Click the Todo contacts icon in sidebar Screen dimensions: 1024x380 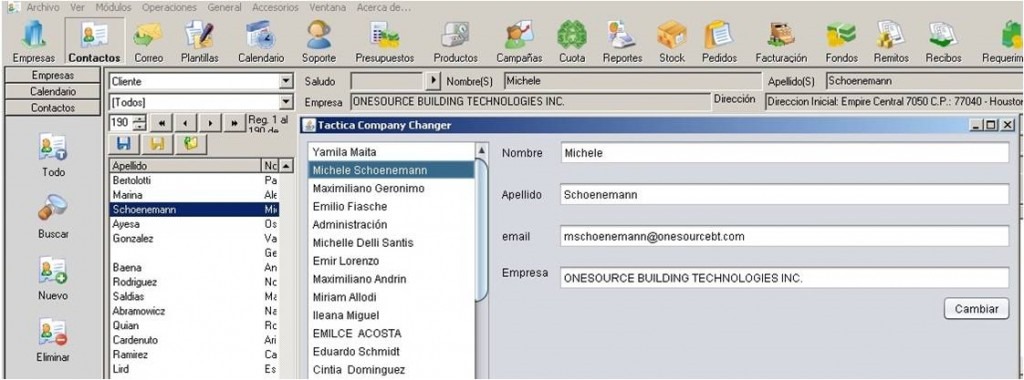tap(53, 147)
